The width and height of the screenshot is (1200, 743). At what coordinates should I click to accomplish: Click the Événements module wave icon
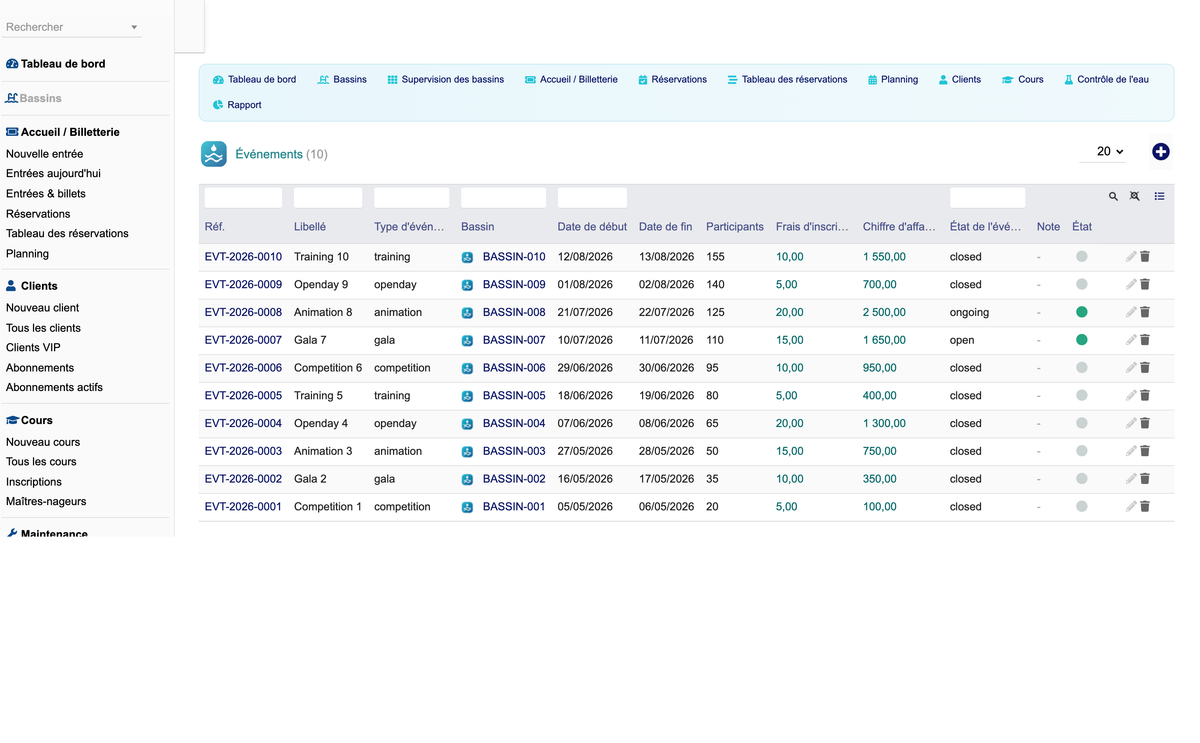click(x=214, y=154)
